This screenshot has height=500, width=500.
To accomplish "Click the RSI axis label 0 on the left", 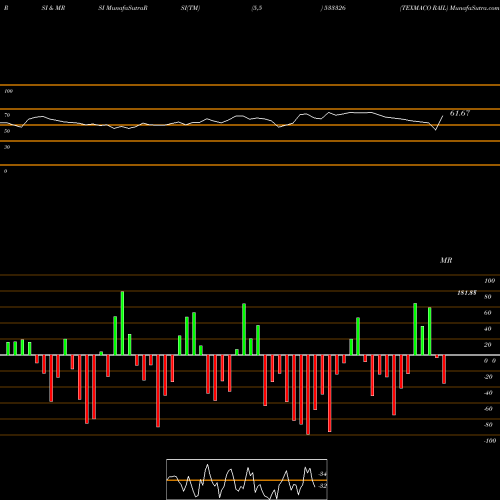I will (5, 171).
